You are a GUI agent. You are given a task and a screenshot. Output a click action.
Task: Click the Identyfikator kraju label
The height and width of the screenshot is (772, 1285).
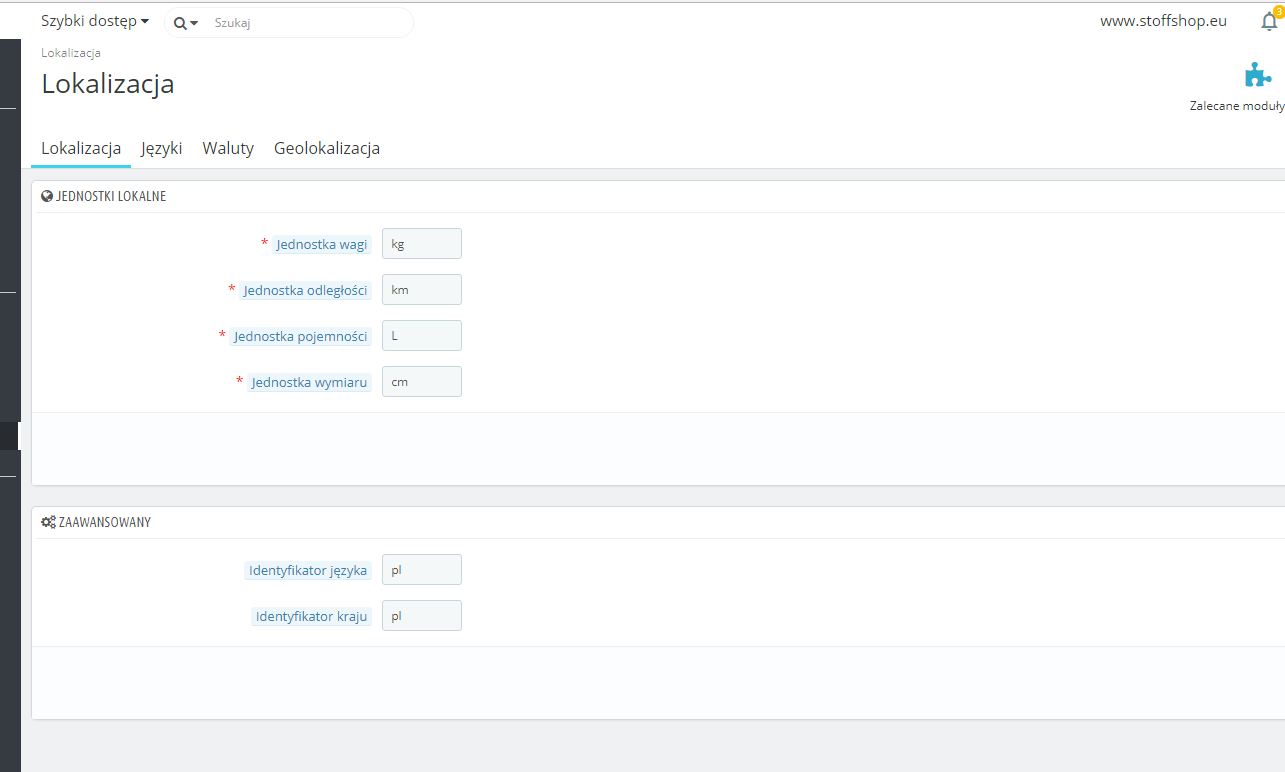pyautogui.click(x=312, y=616)
